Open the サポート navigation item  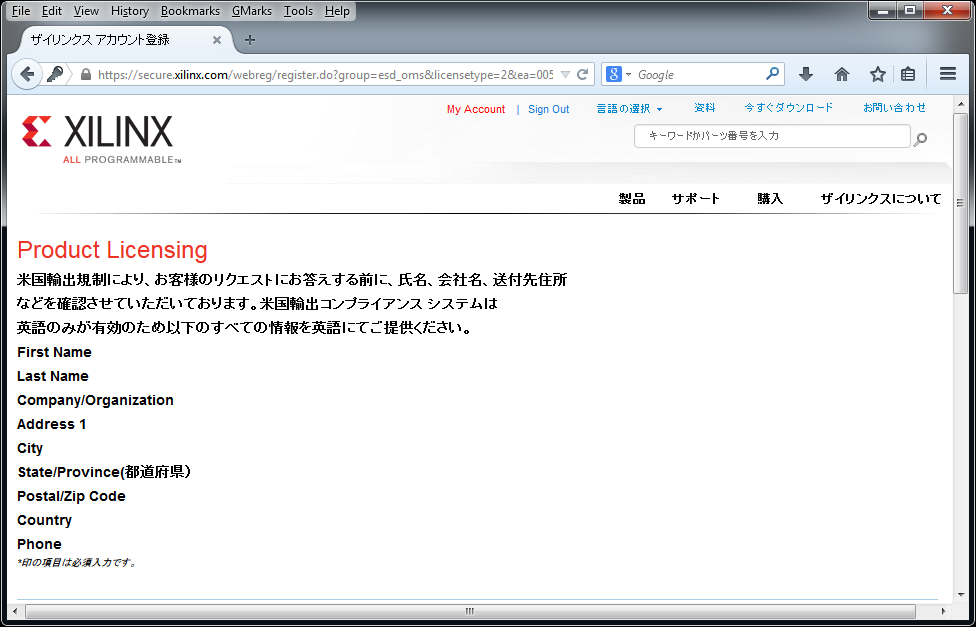tap(695, 199)
